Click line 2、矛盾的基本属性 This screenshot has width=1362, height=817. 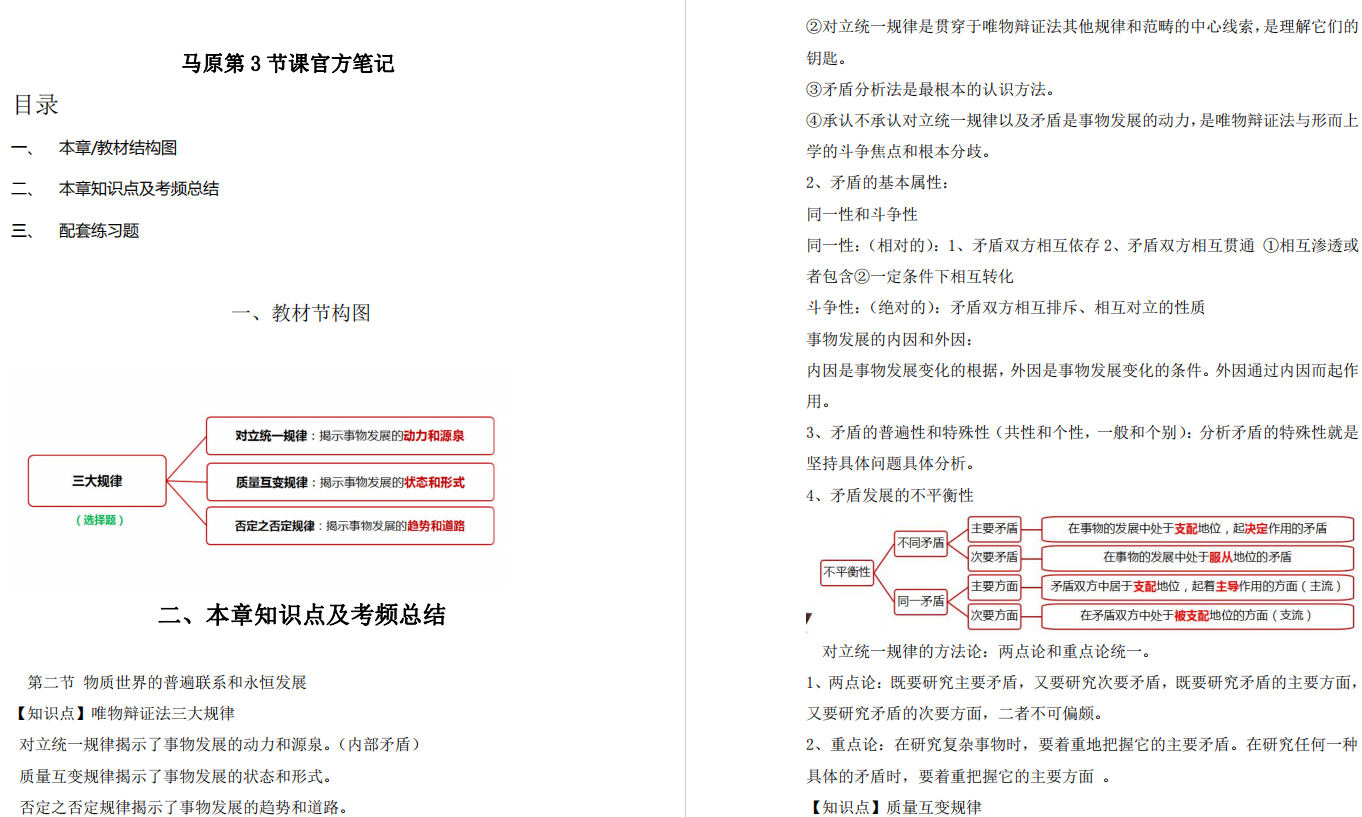(x=877, y=183)
